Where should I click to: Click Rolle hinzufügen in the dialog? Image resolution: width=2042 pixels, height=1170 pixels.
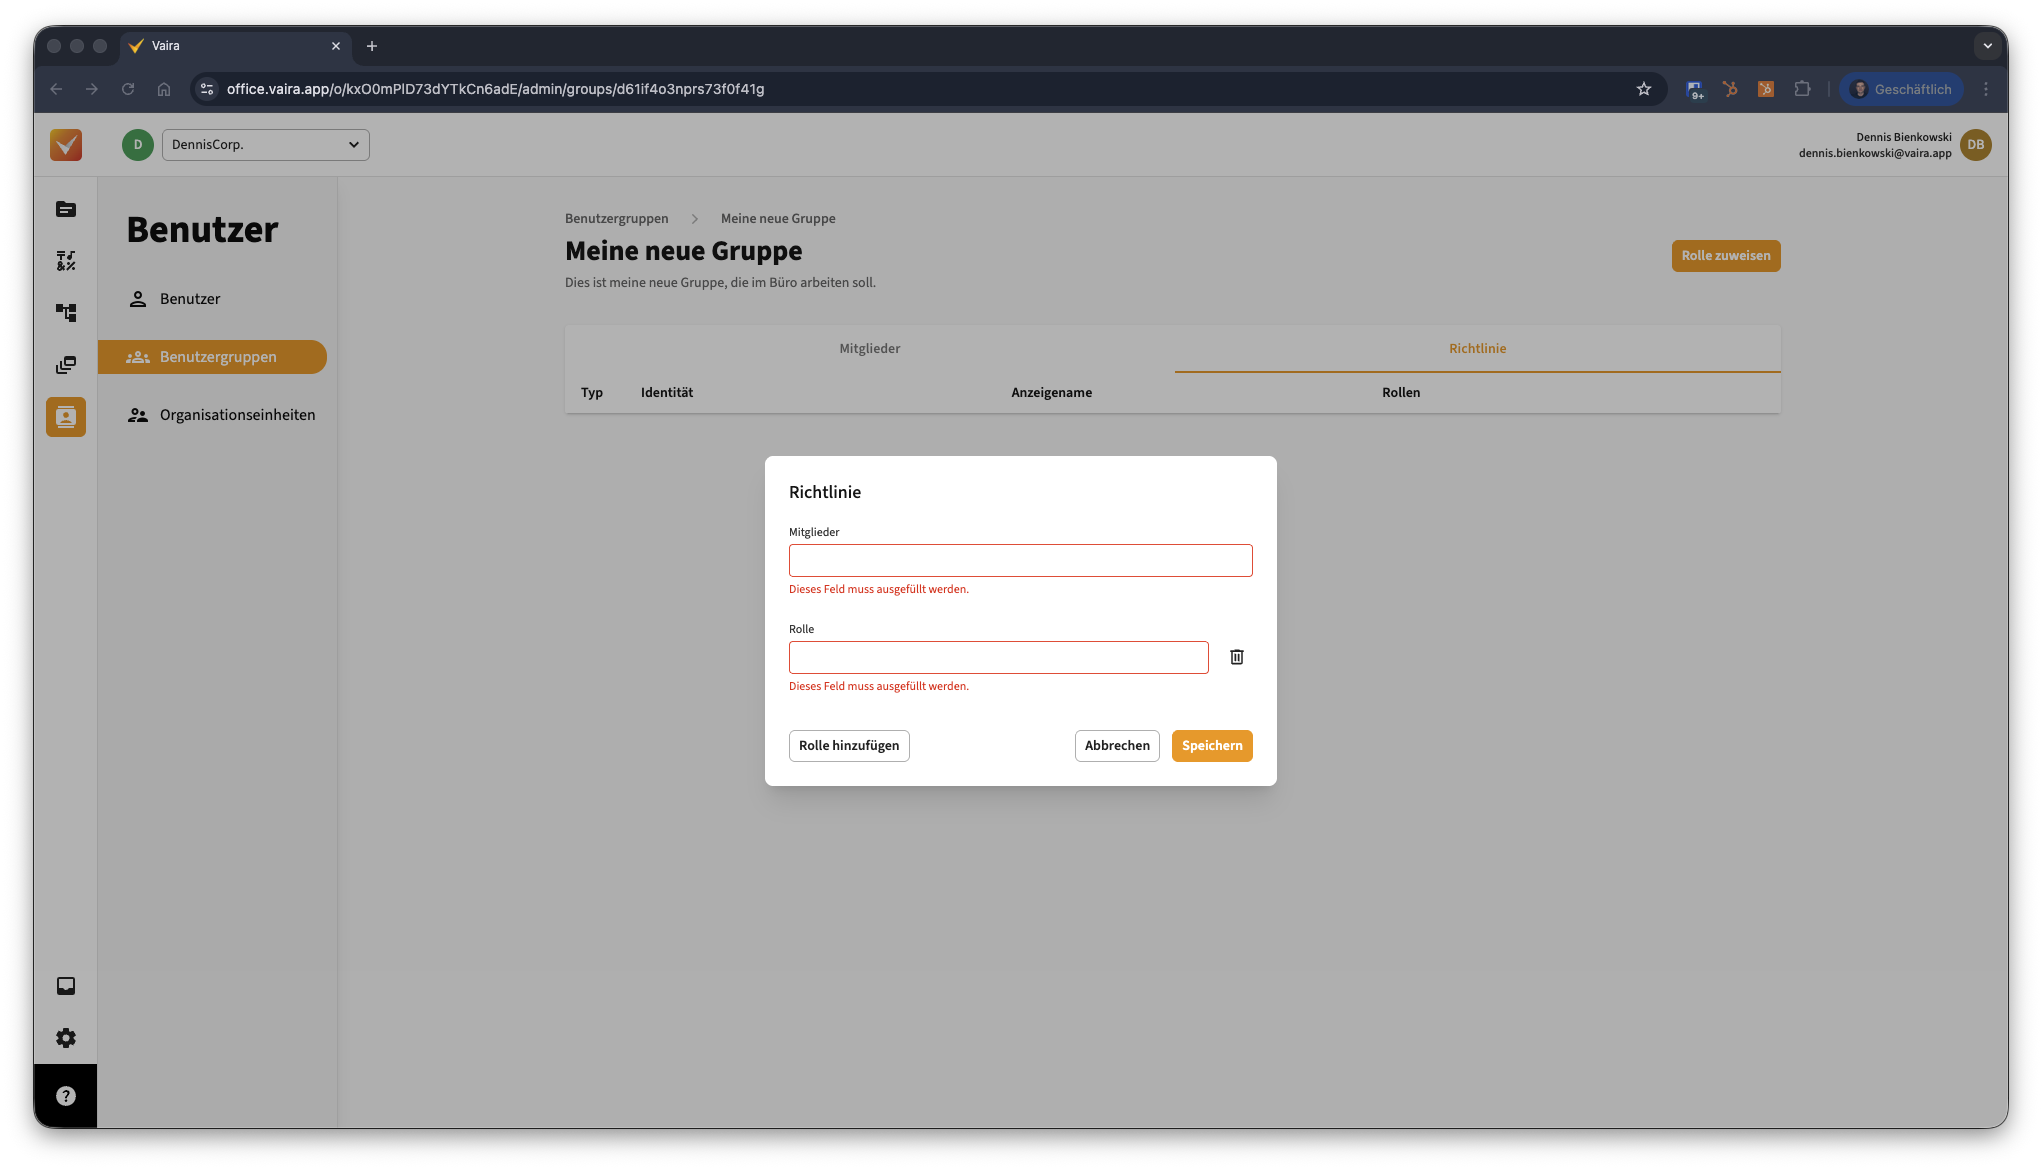pos(849,746)
